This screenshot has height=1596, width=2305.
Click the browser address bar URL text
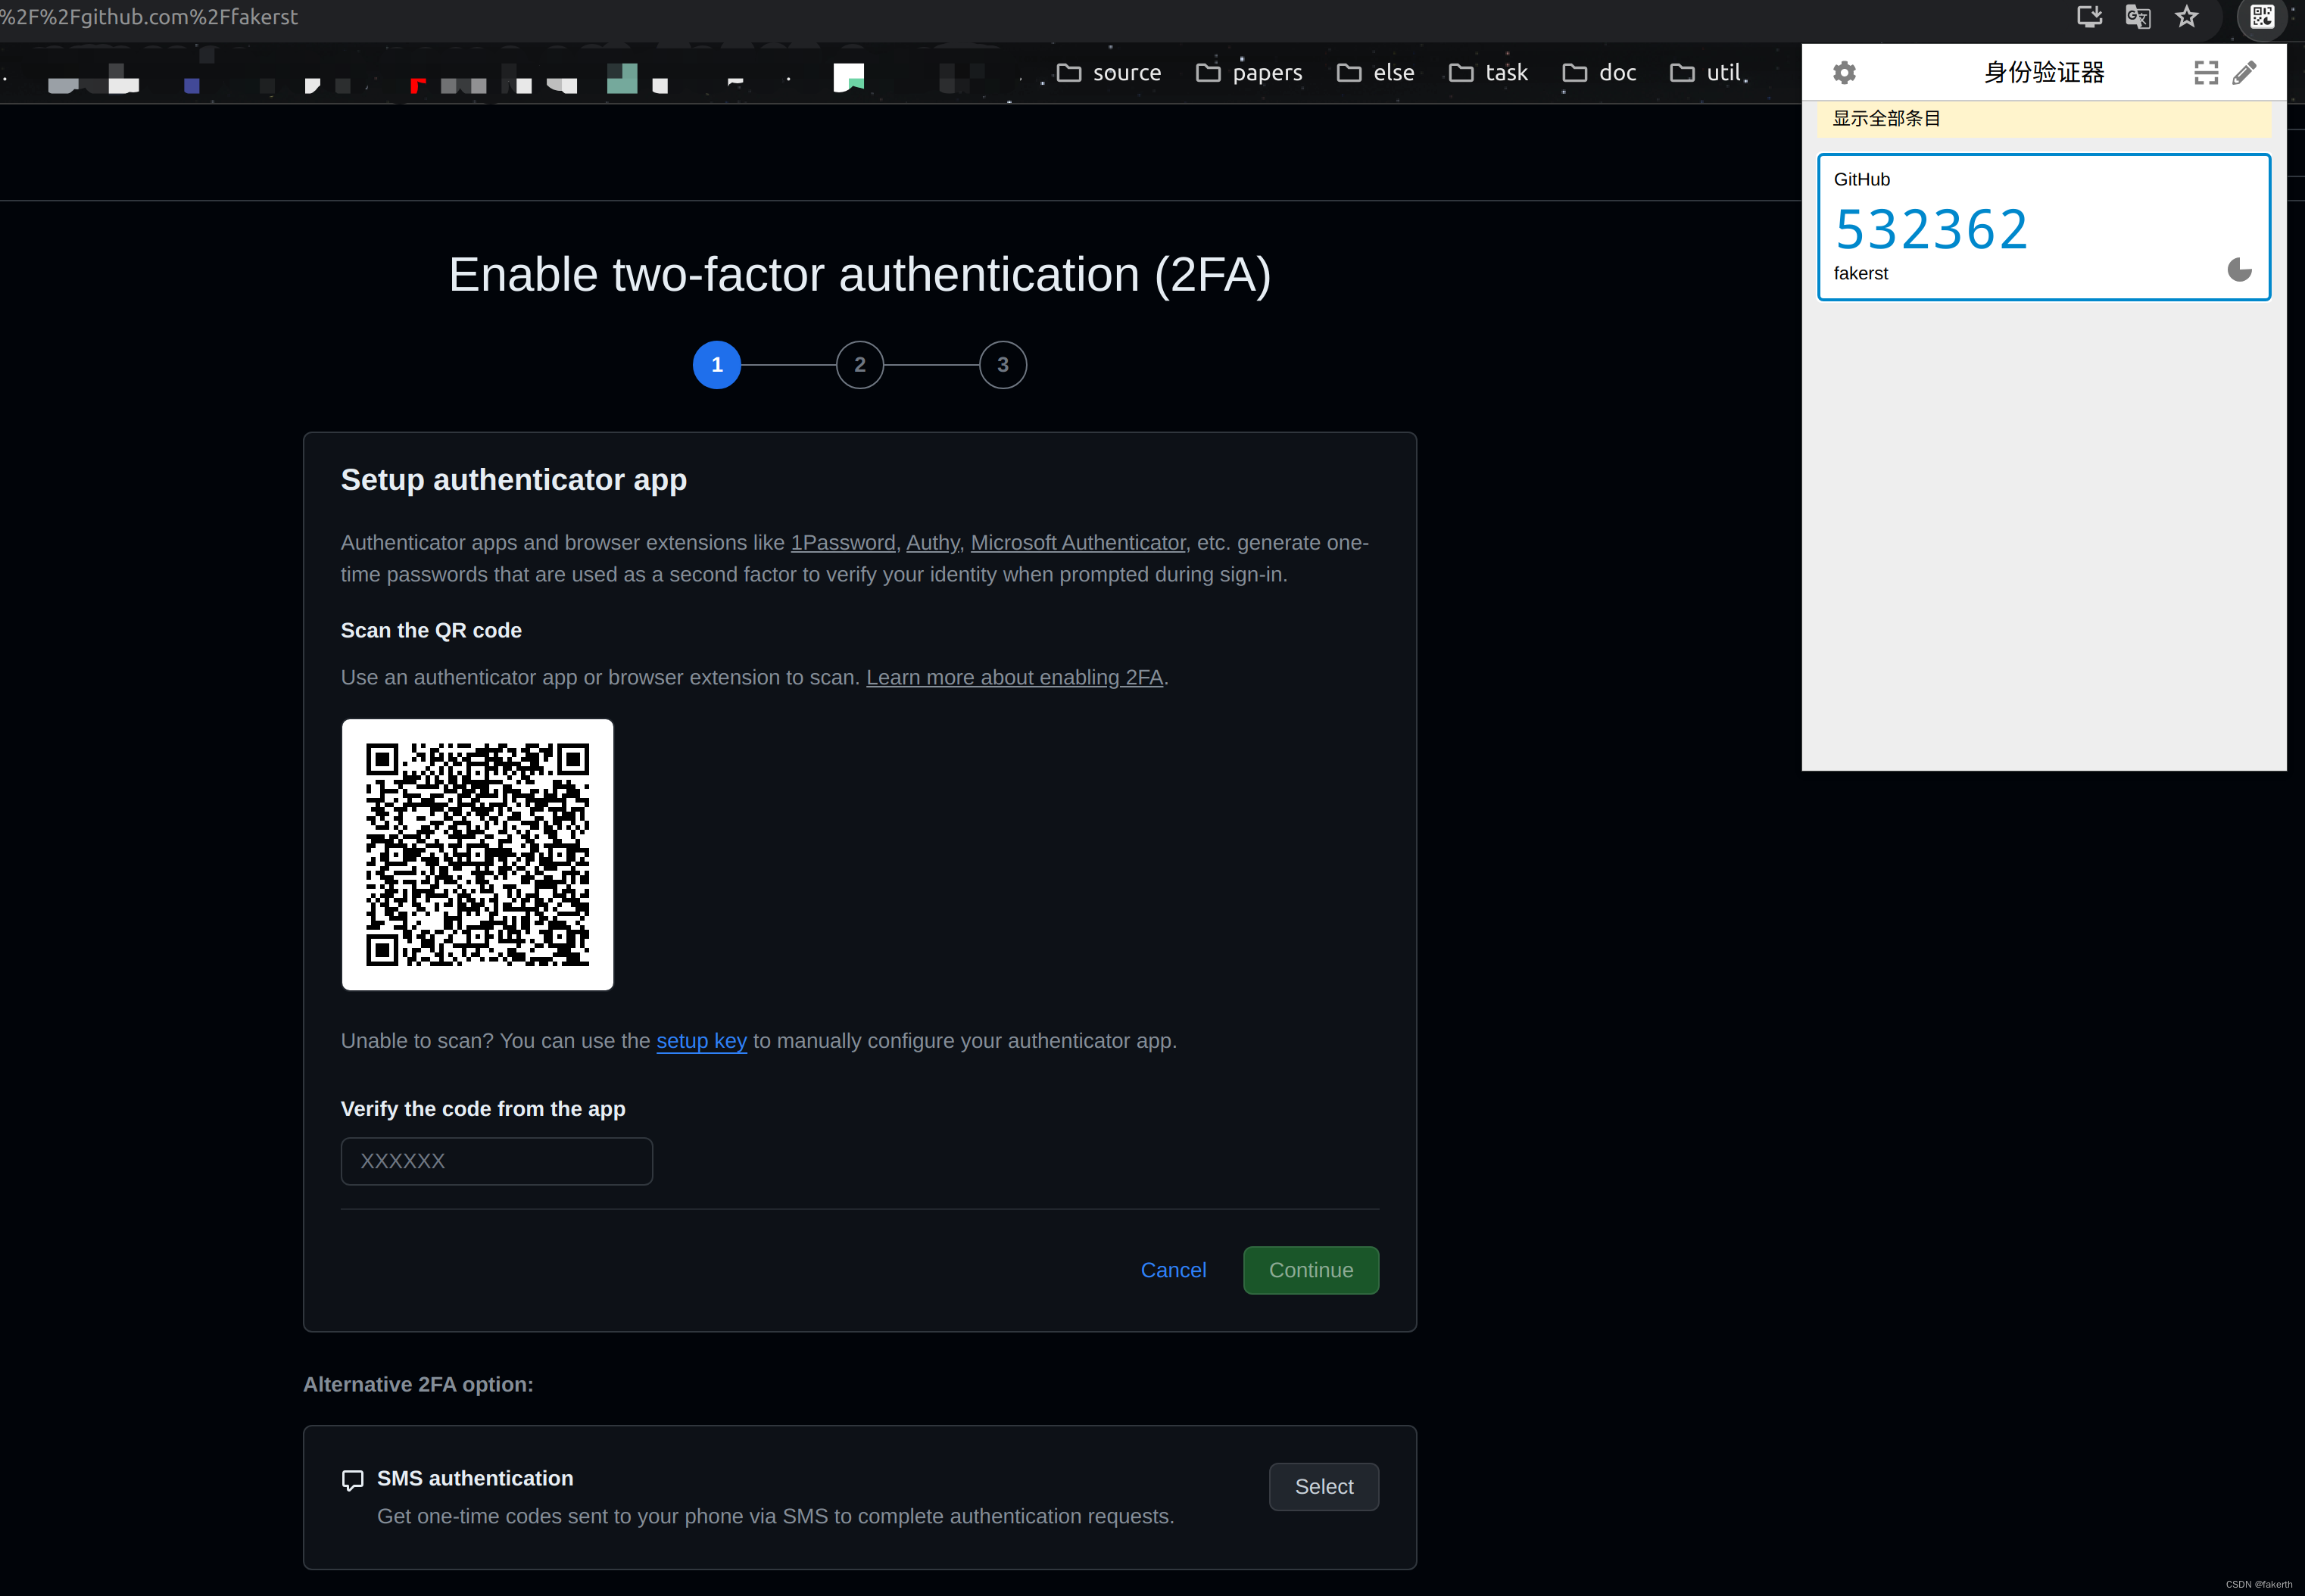[x=149, y=17]
